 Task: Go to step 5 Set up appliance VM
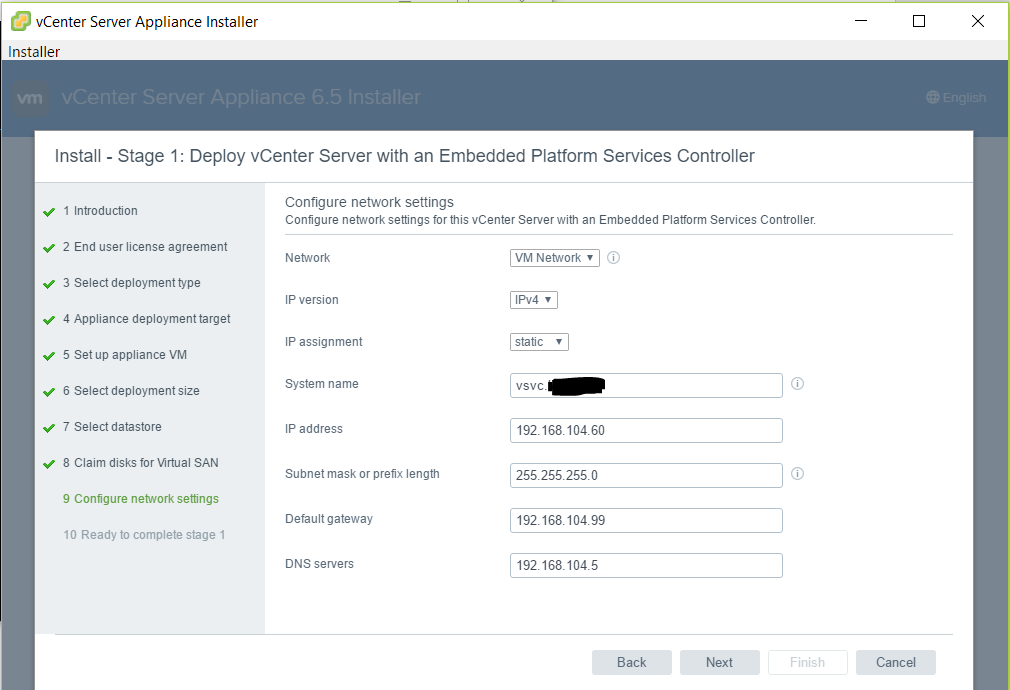125,355
